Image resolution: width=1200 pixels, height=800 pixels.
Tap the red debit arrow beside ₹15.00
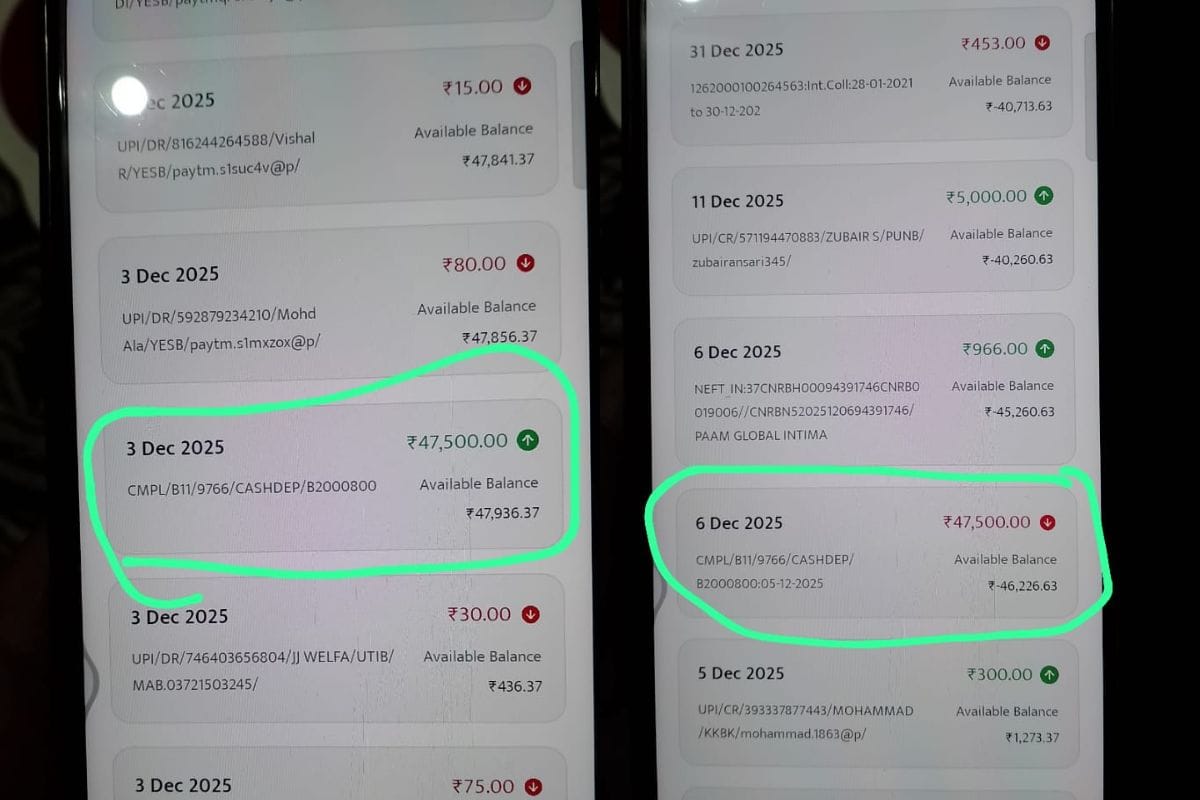coord(522,87)
